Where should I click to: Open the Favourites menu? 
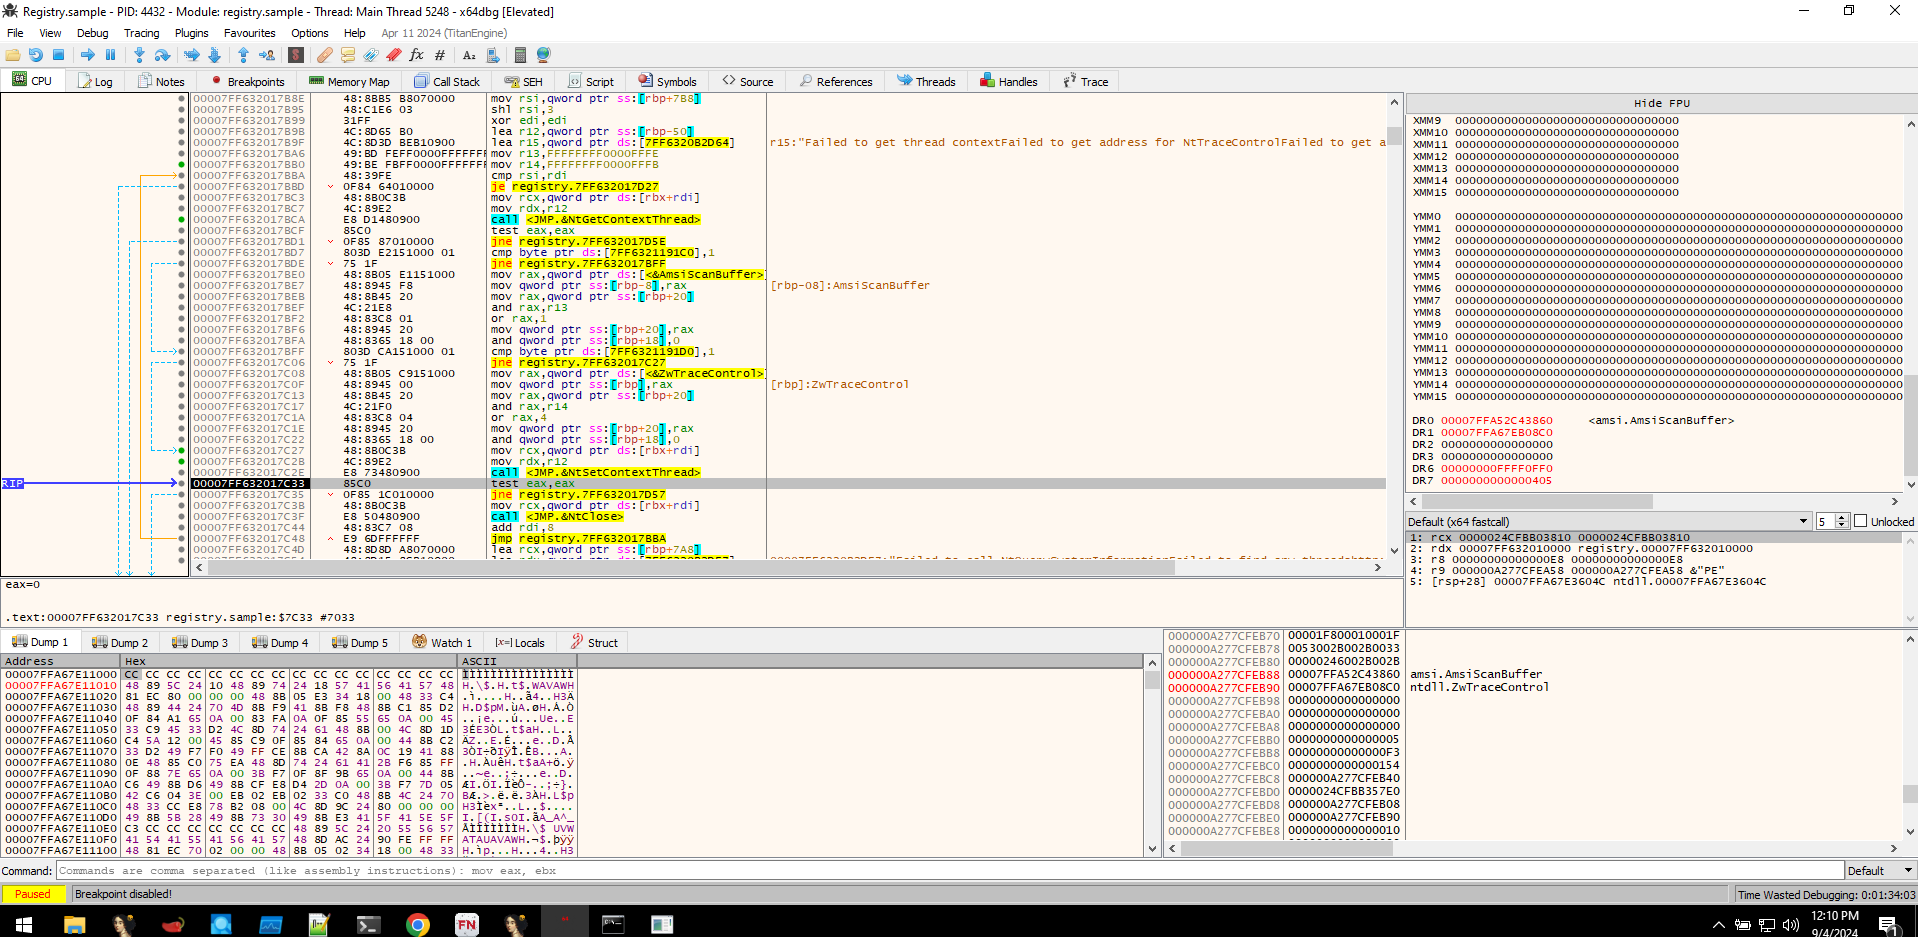pos(249,33)
